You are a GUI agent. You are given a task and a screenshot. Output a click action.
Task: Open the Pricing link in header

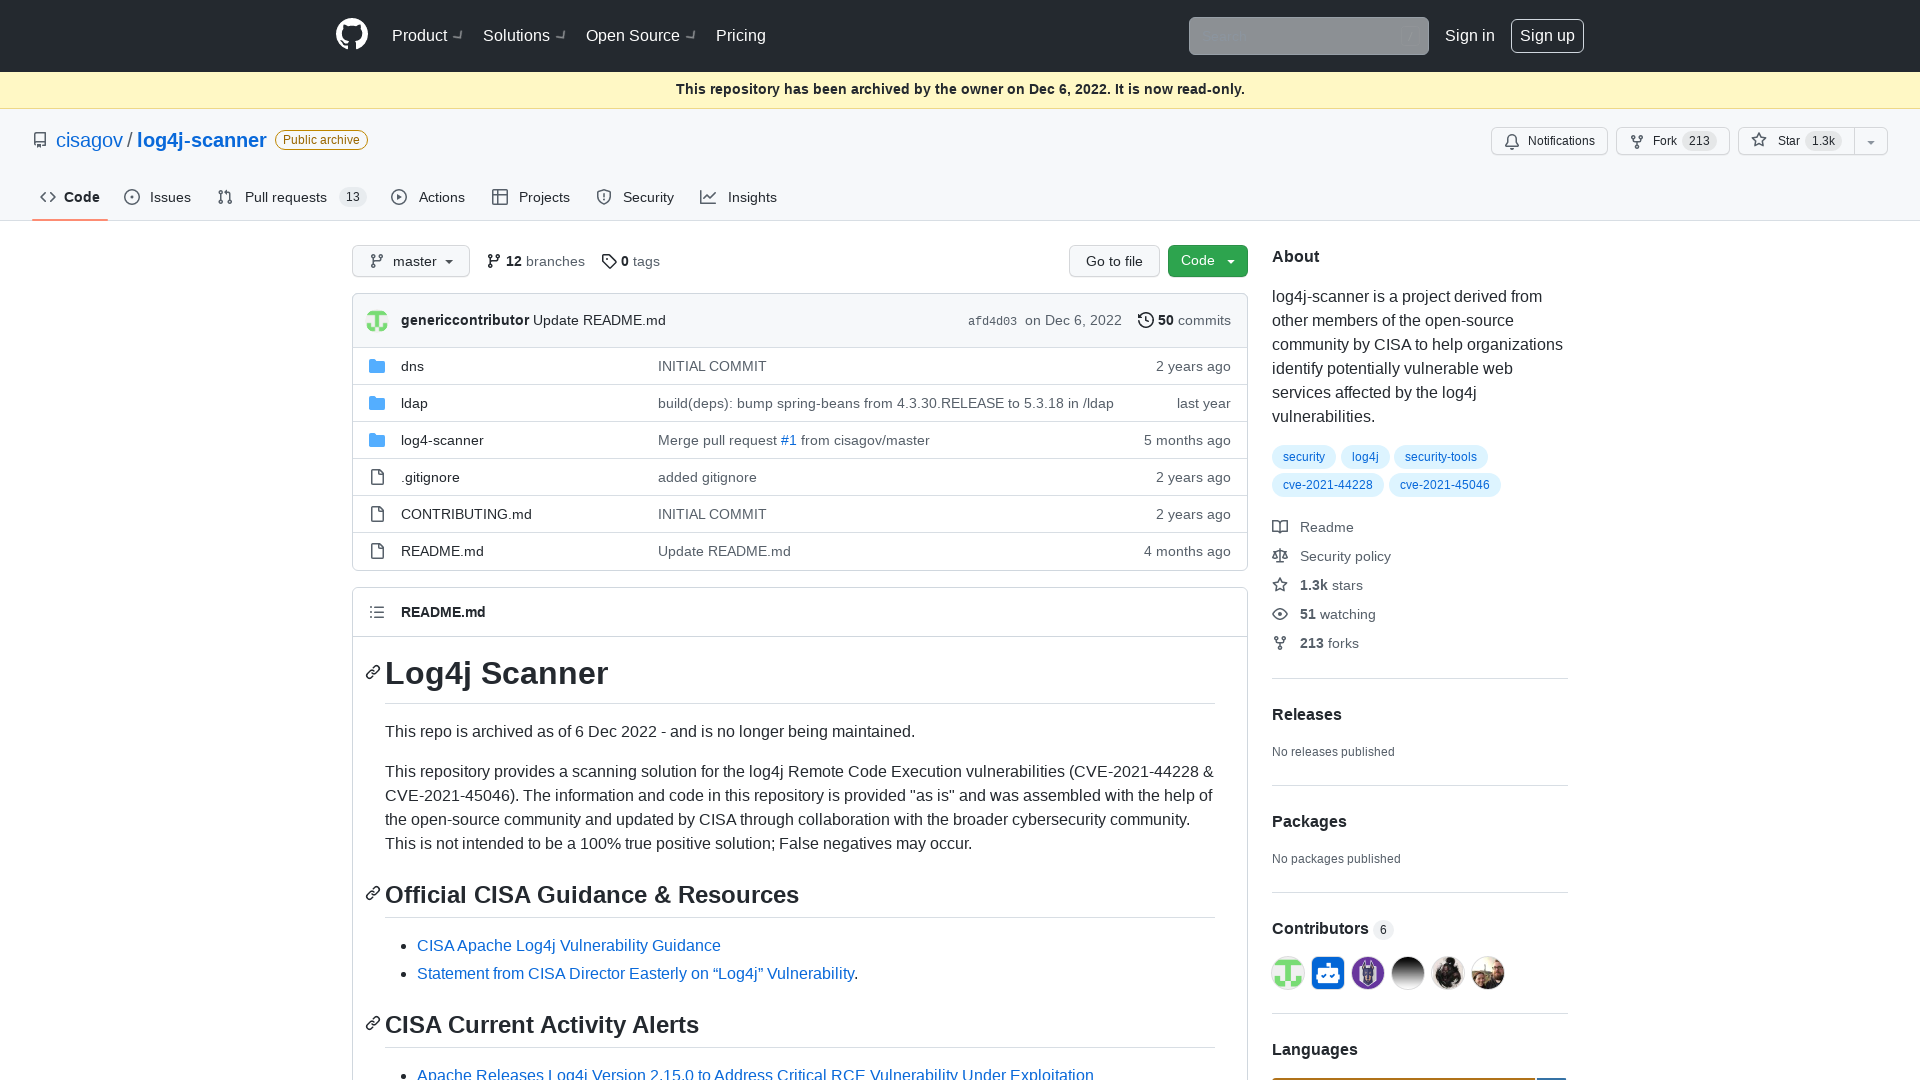[741, 36]
